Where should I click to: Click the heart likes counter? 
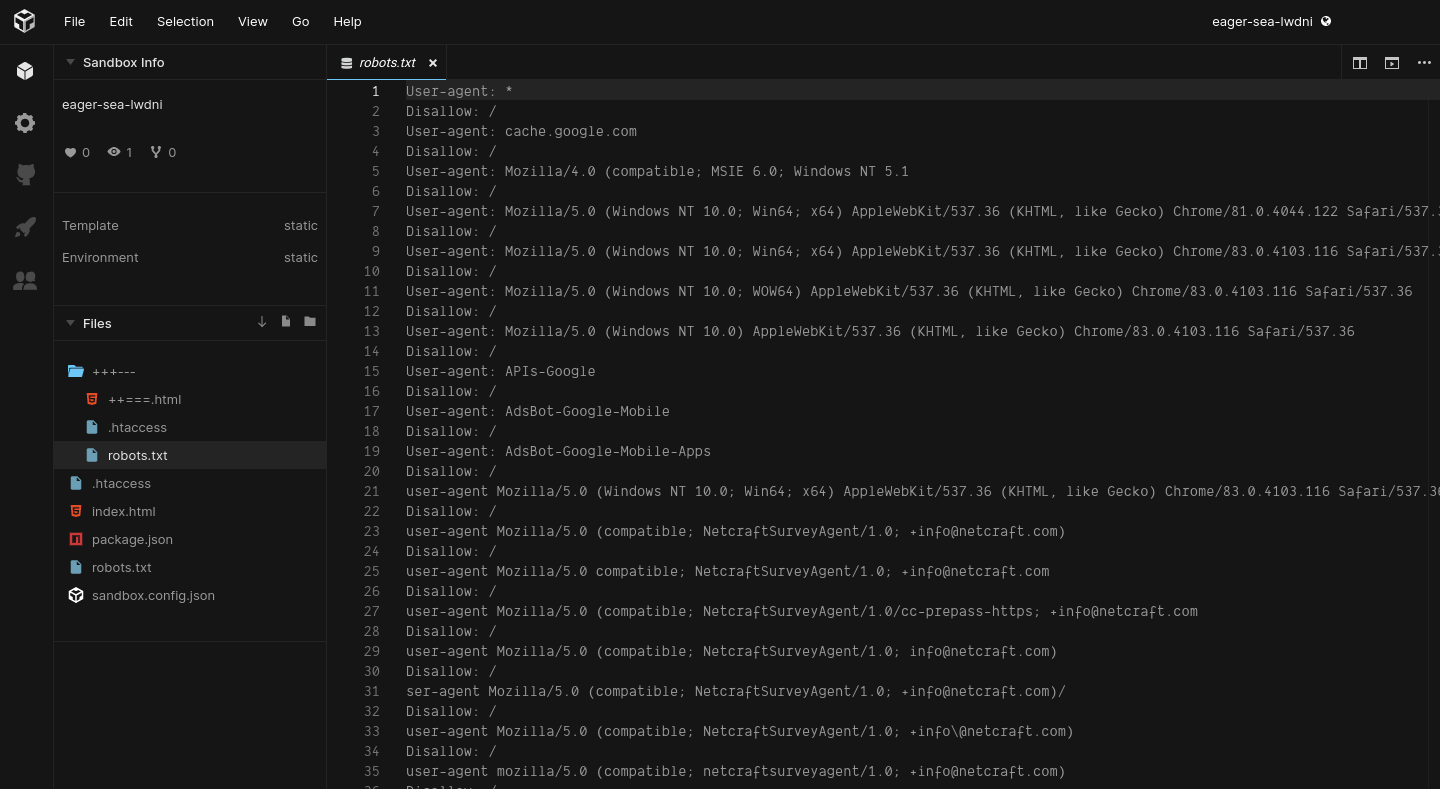[x=77, y=152]
